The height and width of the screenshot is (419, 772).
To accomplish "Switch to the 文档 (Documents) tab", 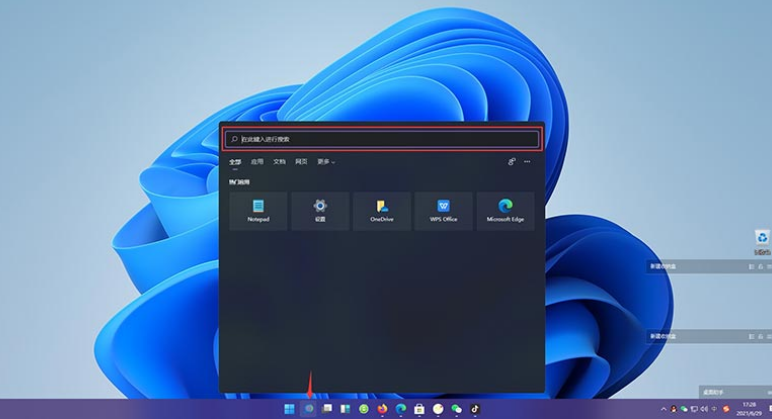I will pyautogui.click(x=279, y=161).
